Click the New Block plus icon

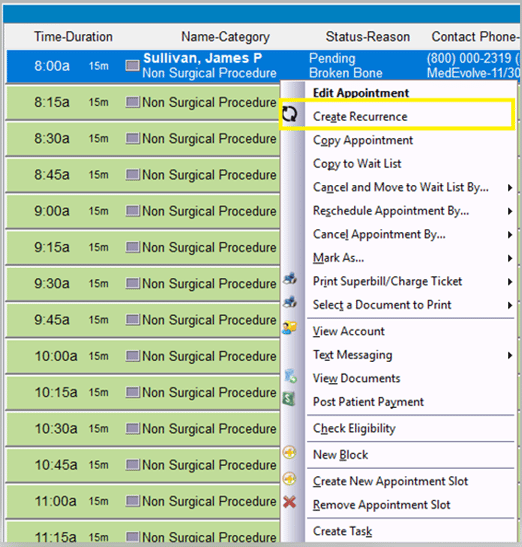point(289,453)
